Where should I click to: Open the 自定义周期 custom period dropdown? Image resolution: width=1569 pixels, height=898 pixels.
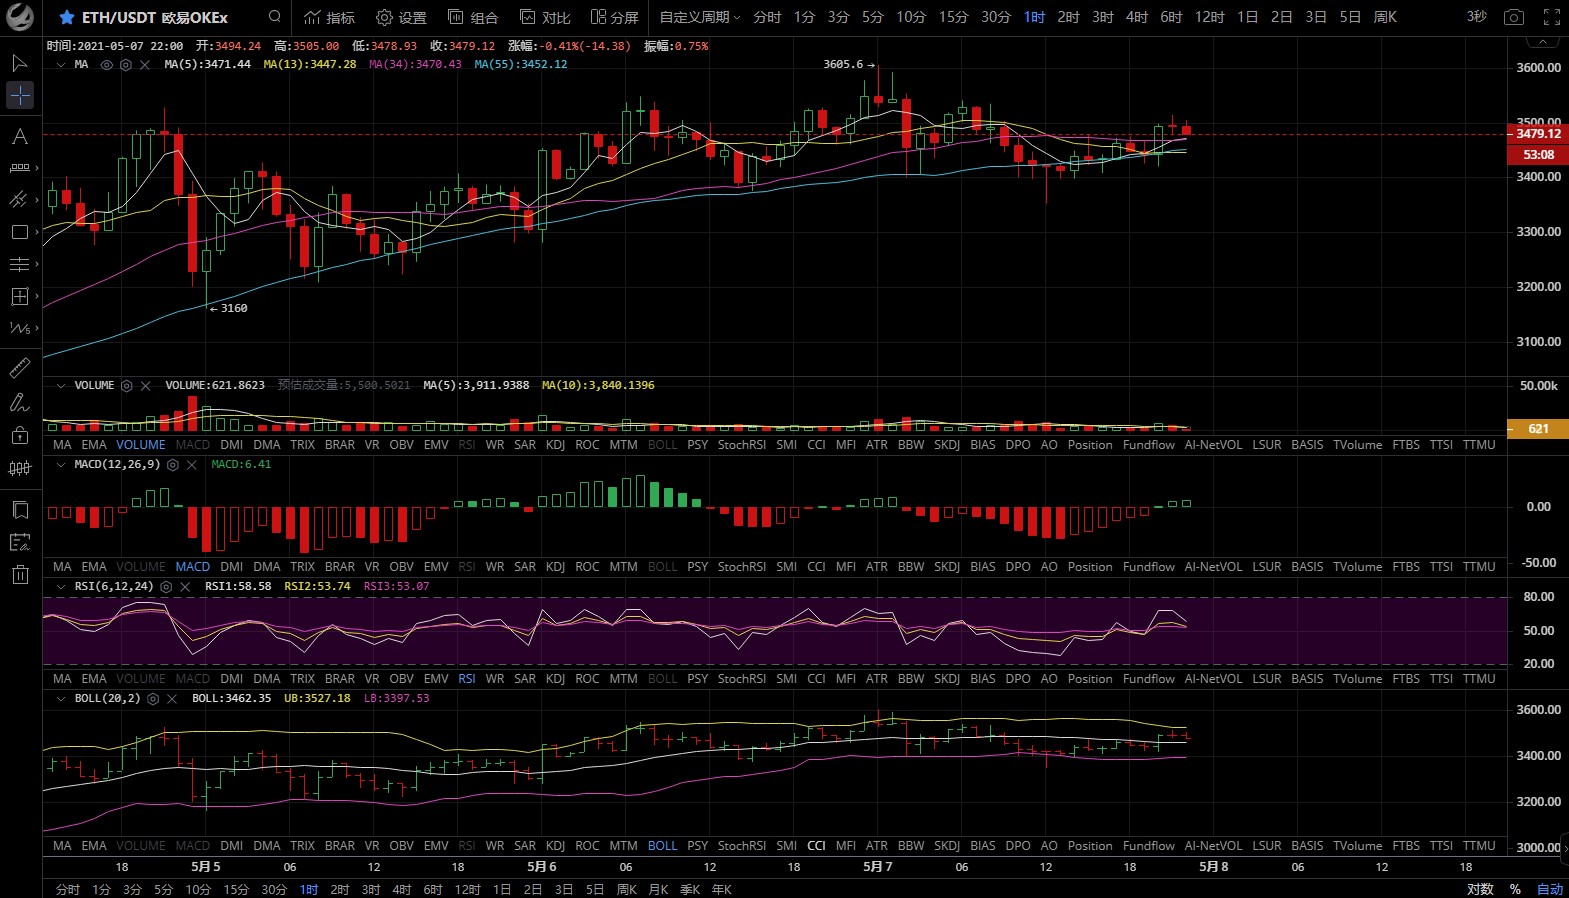(x=699, y=17)
